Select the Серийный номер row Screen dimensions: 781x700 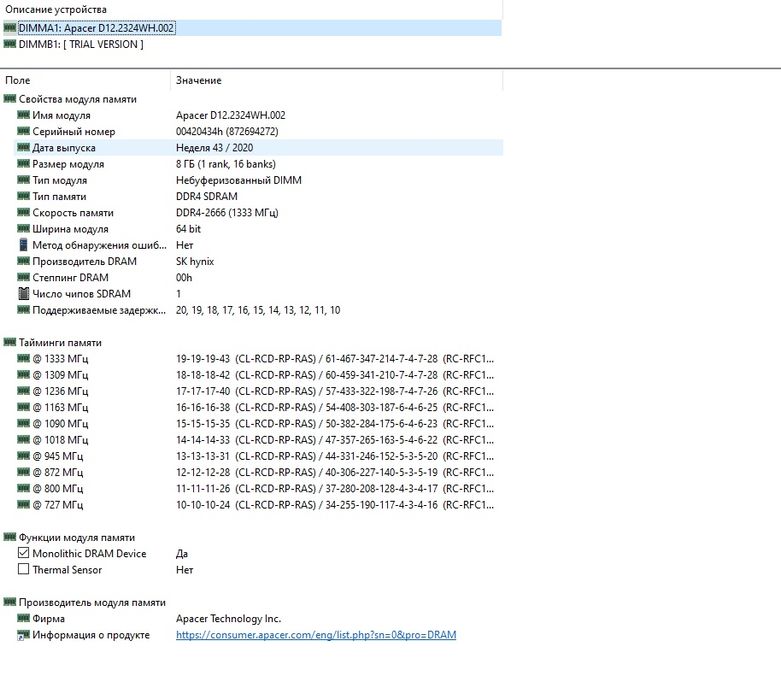[x=258, y=132]
